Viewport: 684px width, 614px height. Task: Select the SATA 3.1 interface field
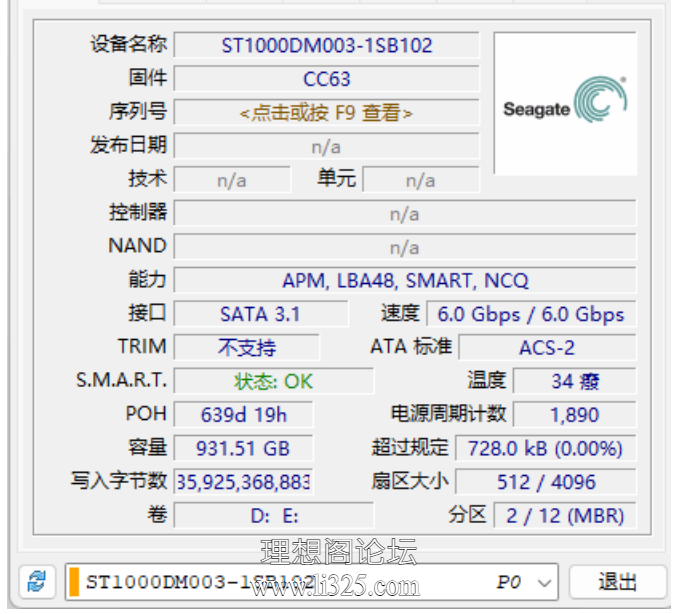260,314
